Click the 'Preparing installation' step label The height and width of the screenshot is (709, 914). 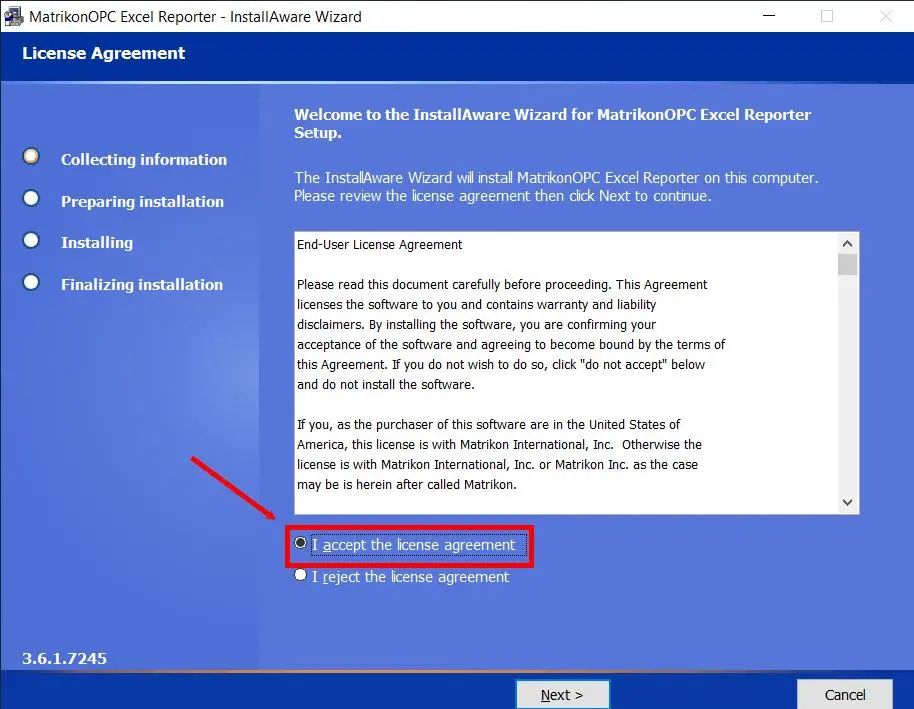(x=142, y=201)
